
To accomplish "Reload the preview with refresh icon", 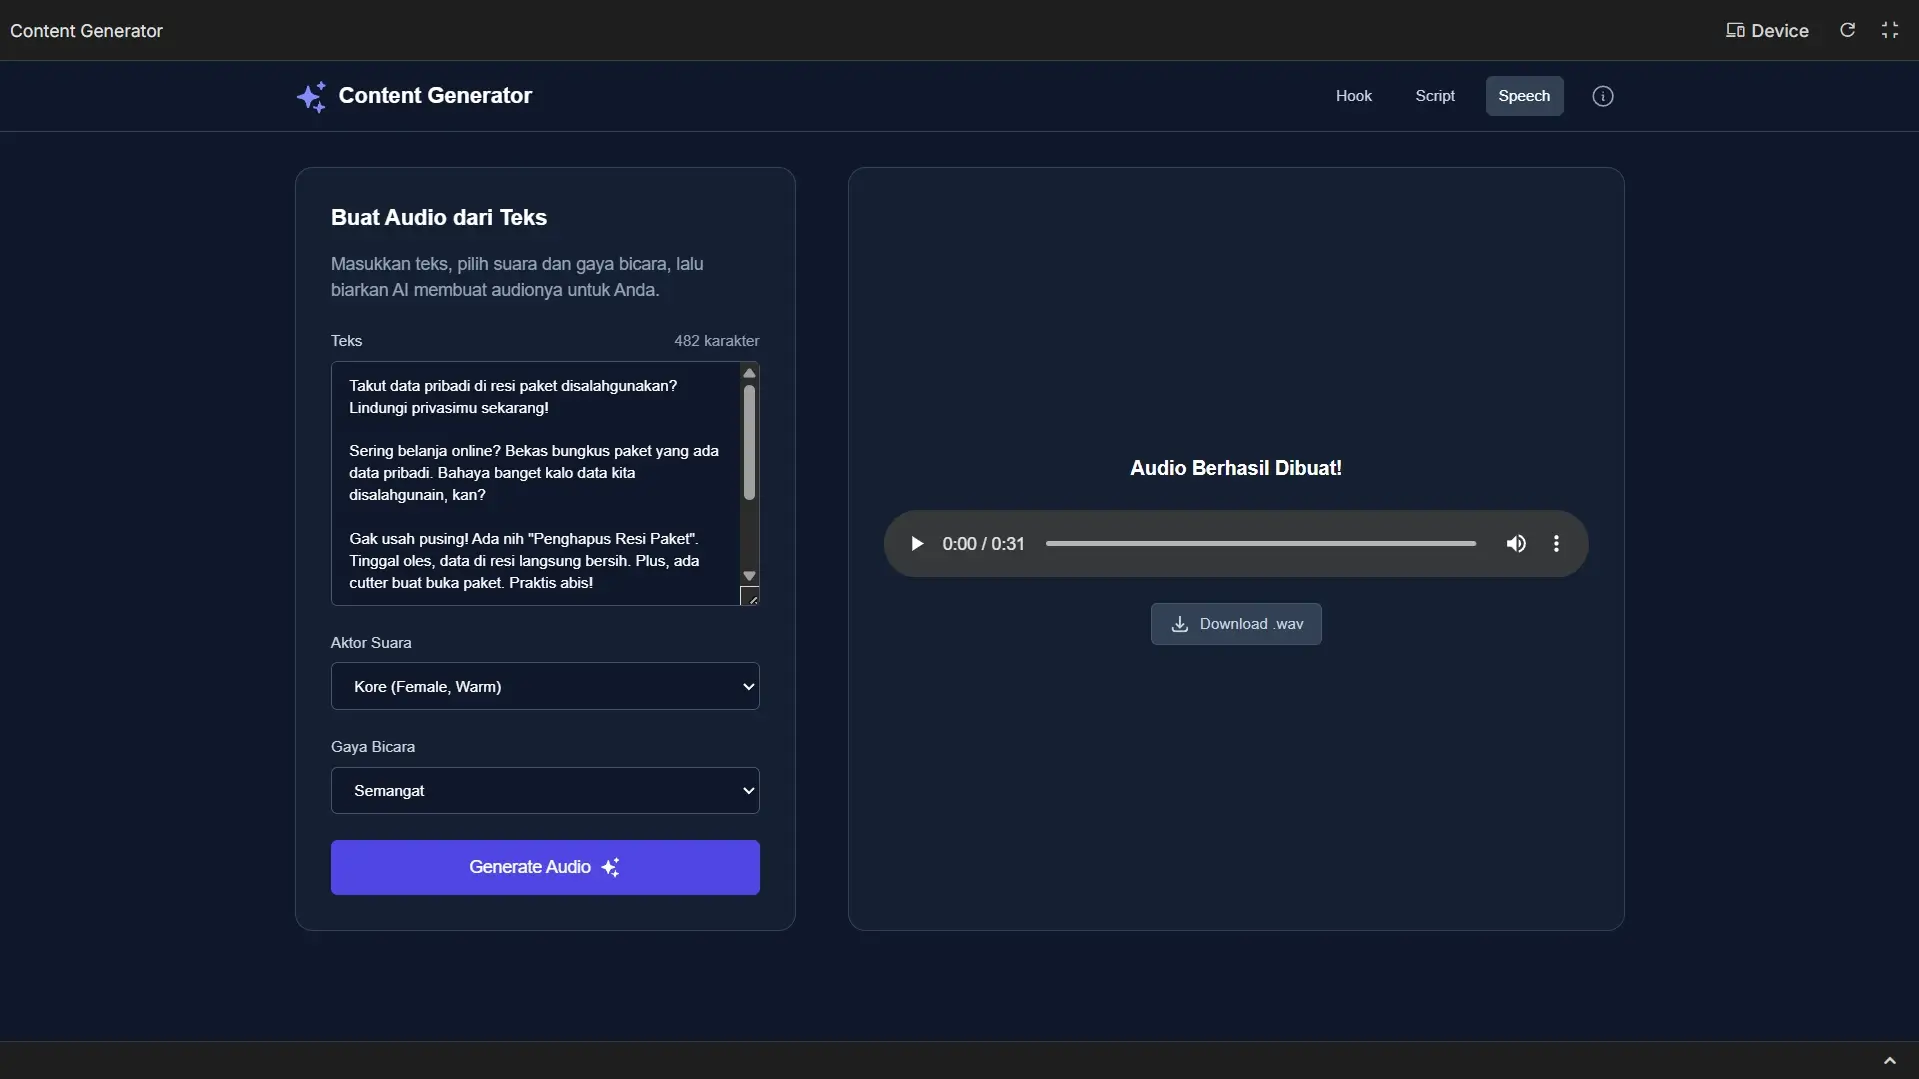I will tap(1848, 30).
